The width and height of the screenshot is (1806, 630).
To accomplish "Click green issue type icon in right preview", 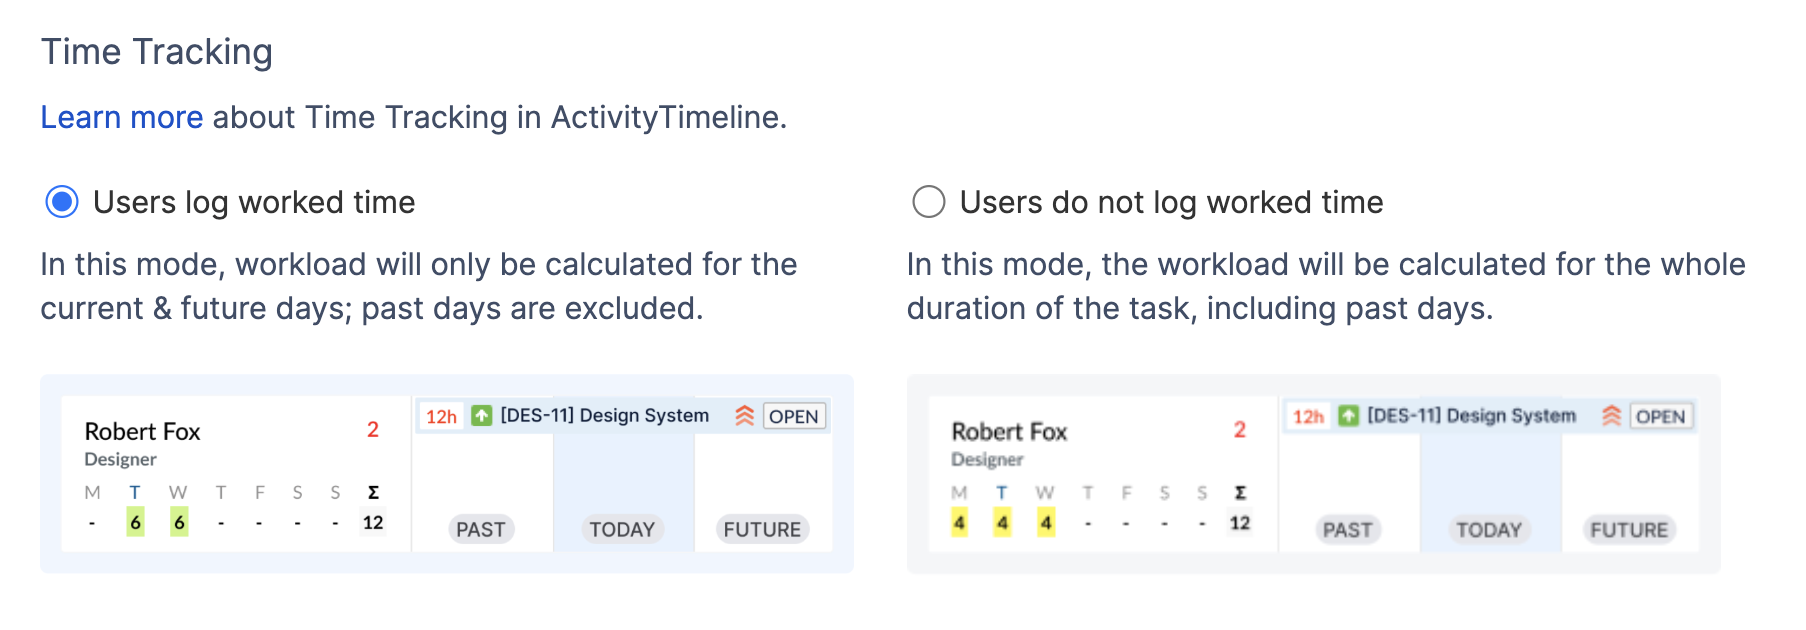I will click(1349, 415).
